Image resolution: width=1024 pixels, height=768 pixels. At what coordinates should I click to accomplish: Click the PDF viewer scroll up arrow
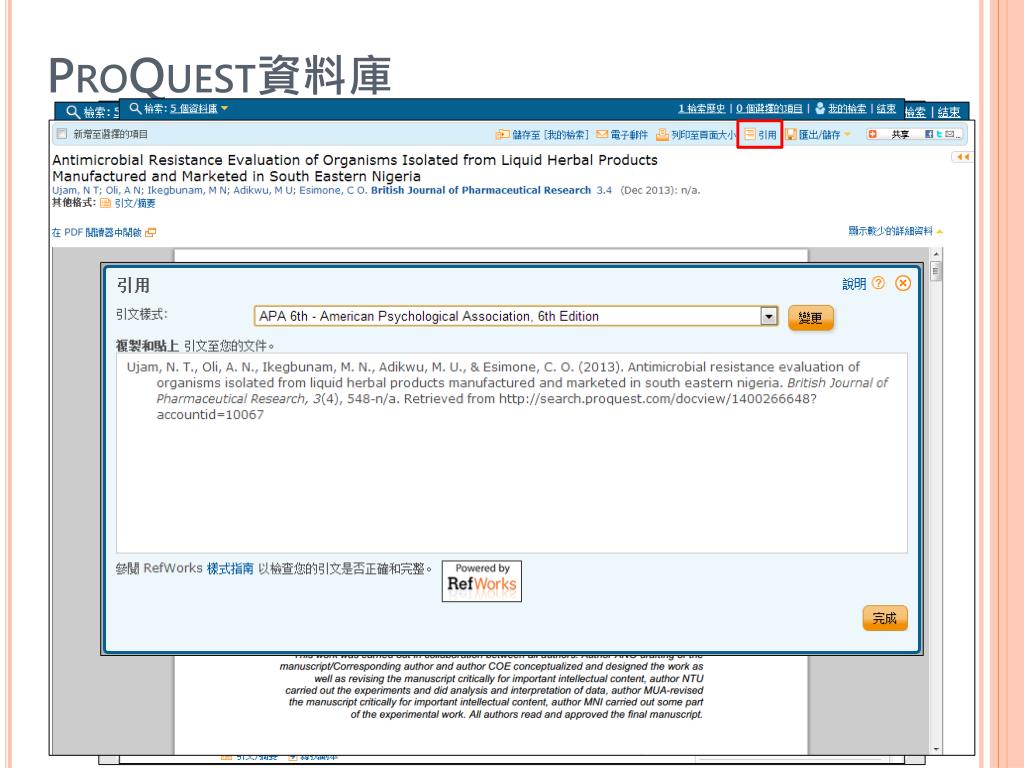tap(936, 253)
